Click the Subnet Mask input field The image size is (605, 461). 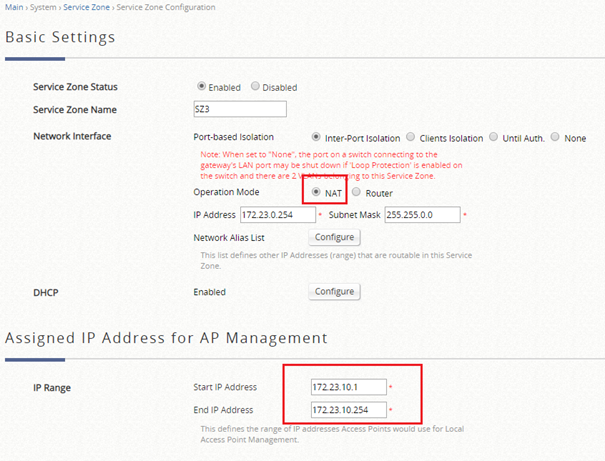tap(420, 215)
